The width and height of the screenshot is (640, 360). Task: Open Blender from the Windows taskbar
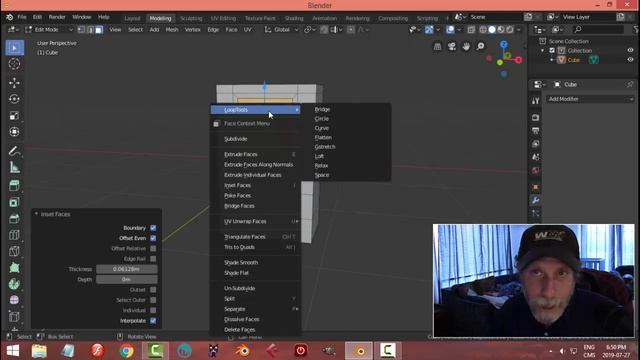point(359,351)
